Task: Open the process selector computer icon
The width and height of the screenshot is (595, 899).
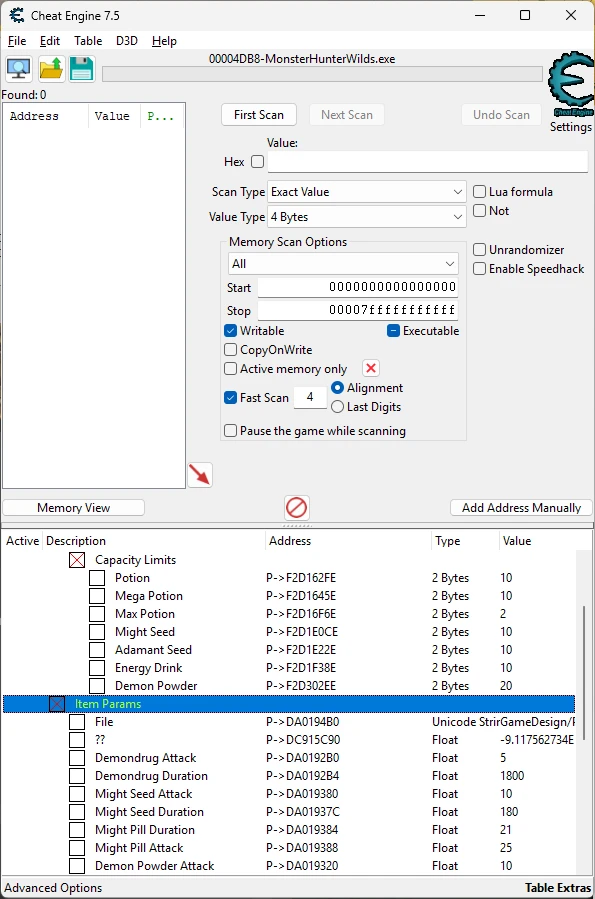Action: 19,69
